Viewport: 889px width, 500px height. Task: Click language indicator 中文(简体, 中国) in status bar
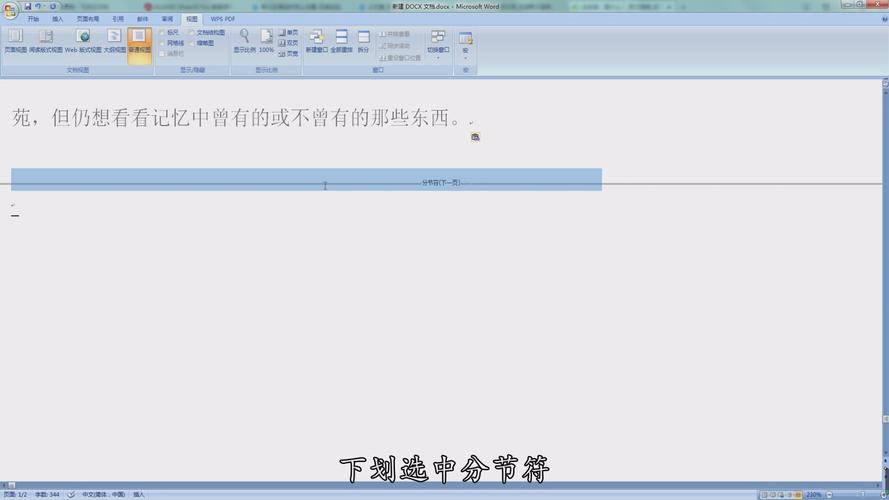point(103,495)
